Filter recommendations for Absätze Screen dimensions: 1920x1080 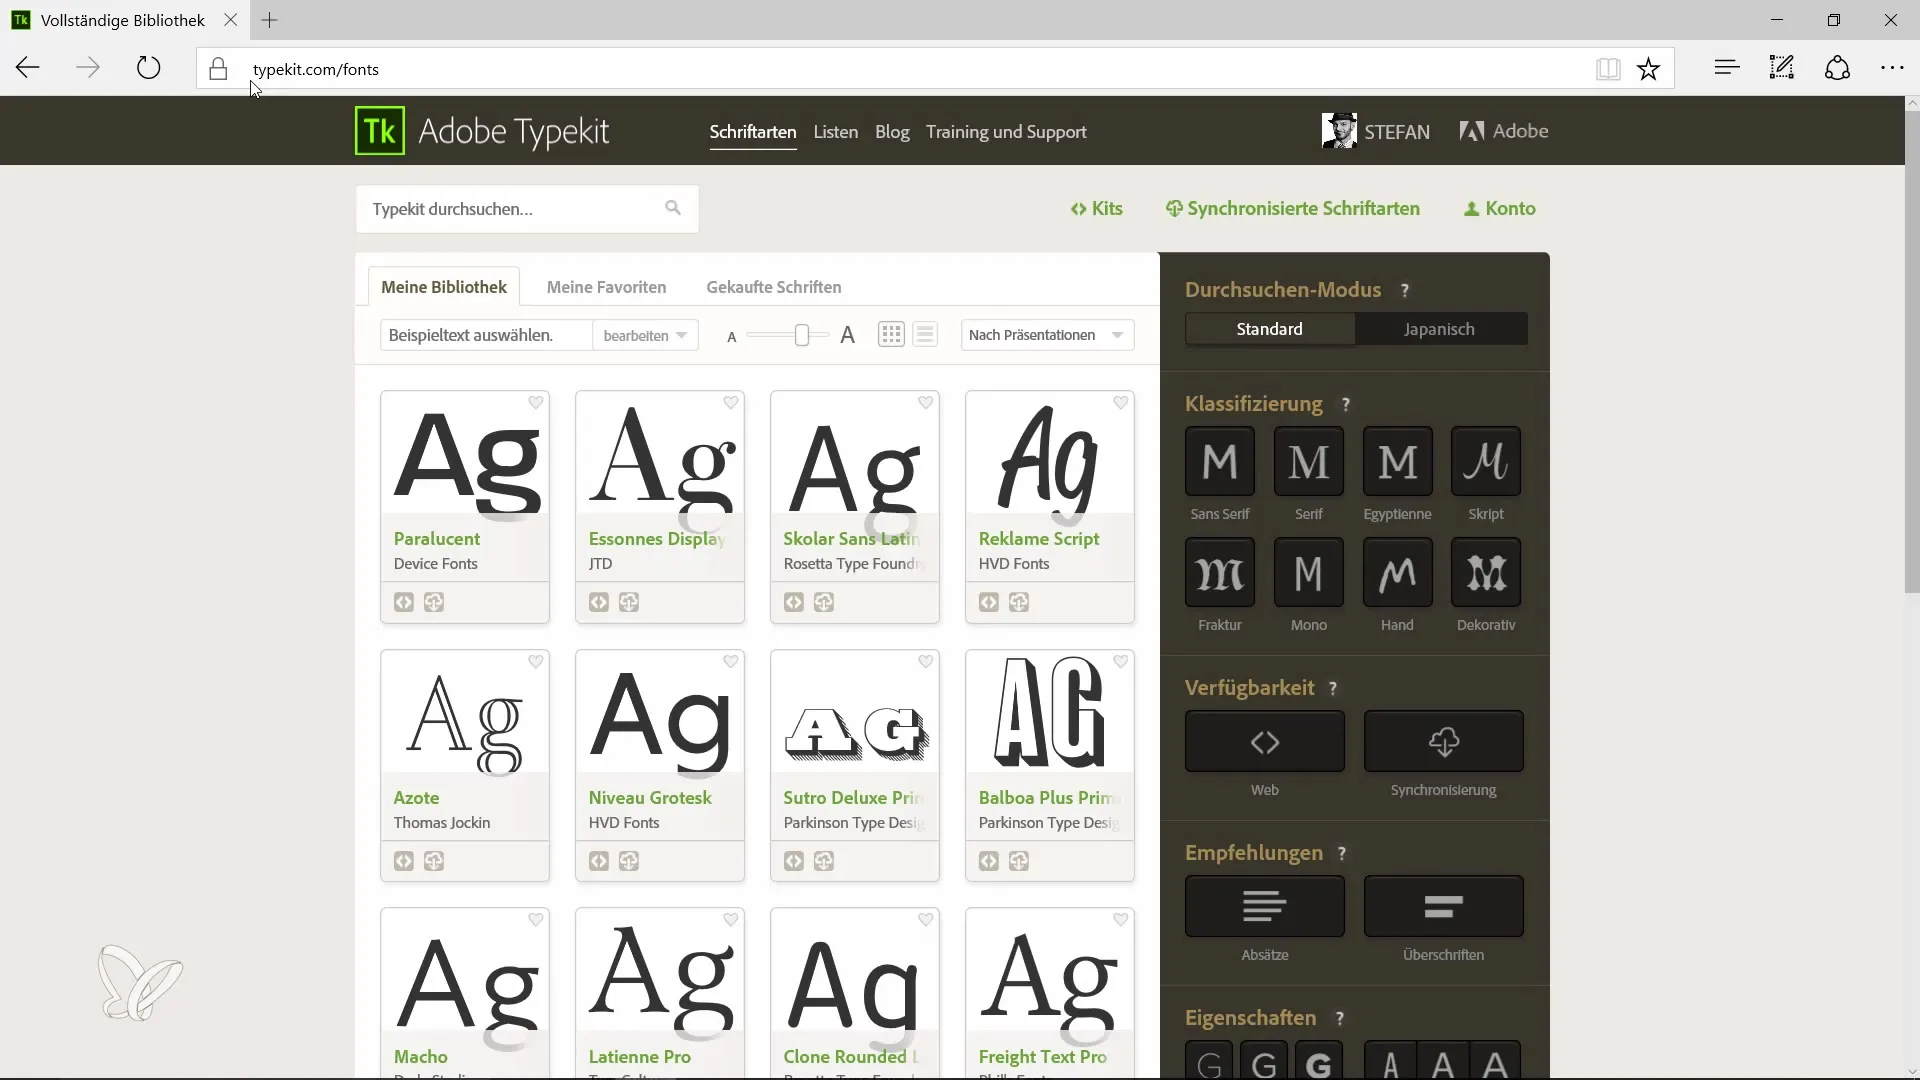click(x=1265, y=906)
